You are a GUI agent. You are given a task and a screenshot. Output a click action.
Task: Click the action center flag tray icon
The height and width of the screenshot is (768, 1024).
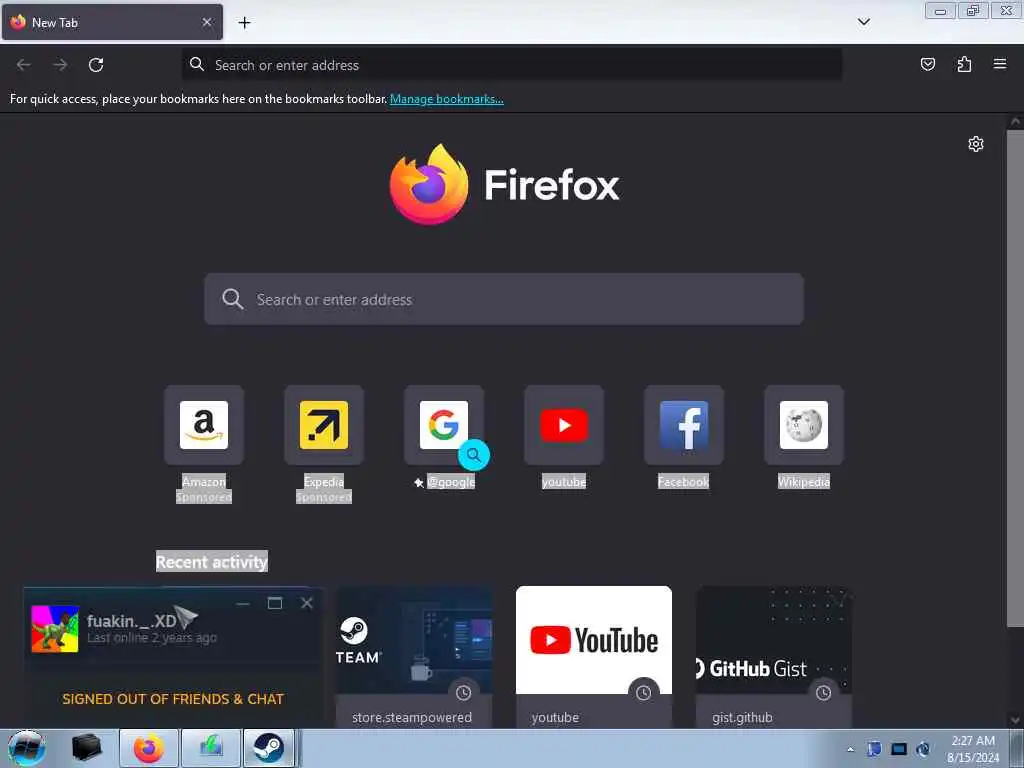(874, 749)
